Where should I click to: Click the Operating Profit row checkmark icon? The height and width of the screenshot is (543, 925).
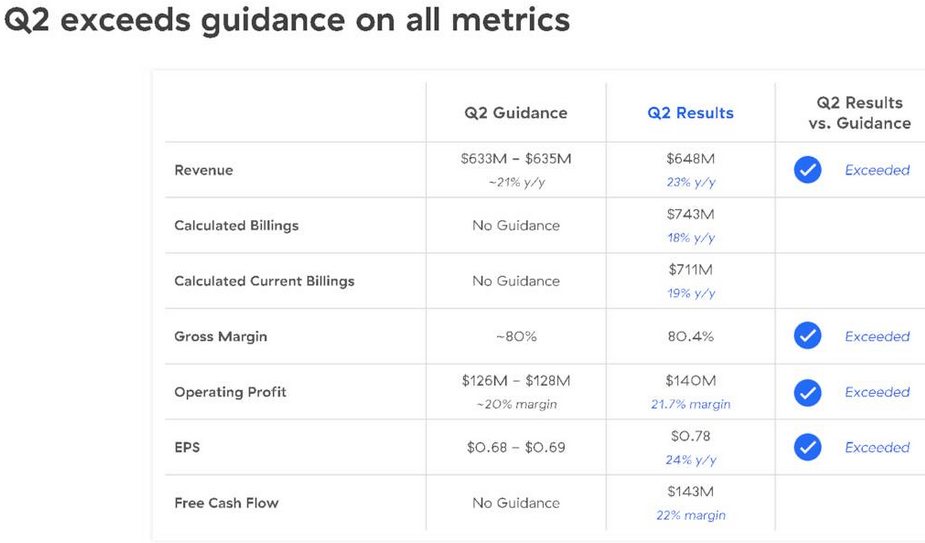[807, 392]
